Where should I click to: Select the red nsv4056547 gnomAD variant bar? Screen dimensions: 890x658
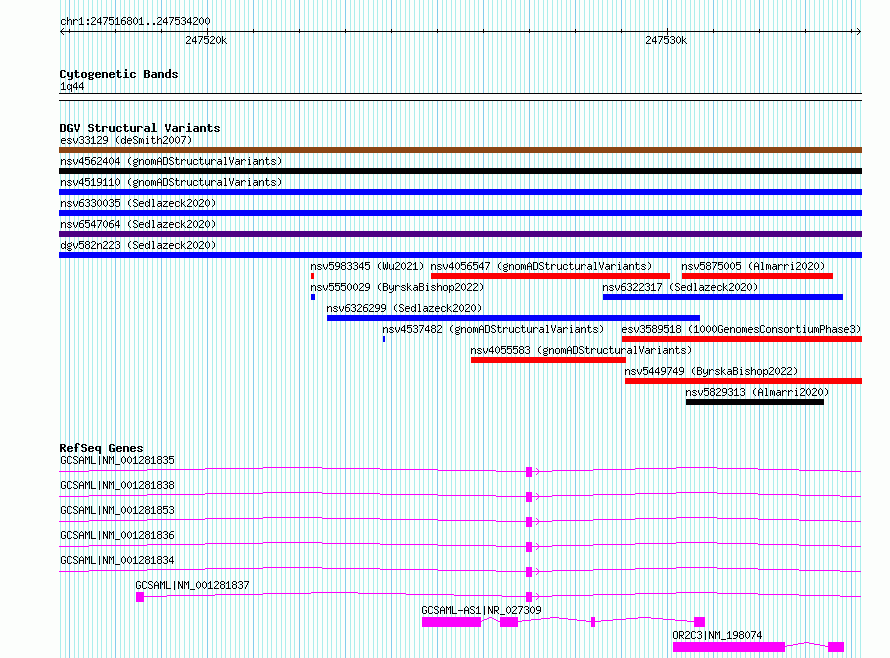(x=550, y=276)
